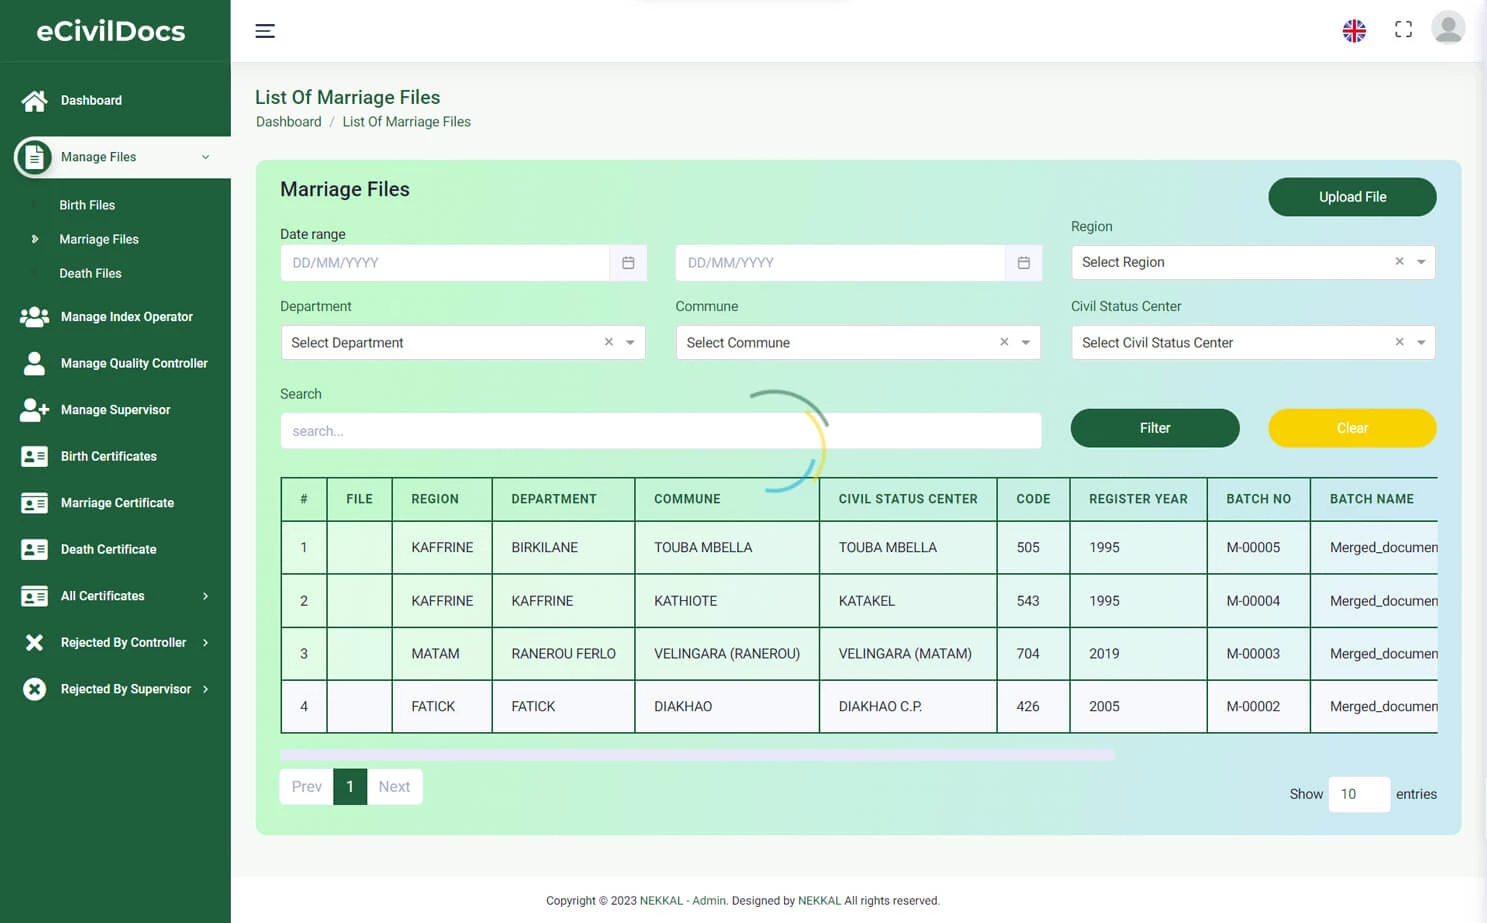1487x923 pixels.
Task: Select the Birth Certificates card icon
Action: point(33,456)
